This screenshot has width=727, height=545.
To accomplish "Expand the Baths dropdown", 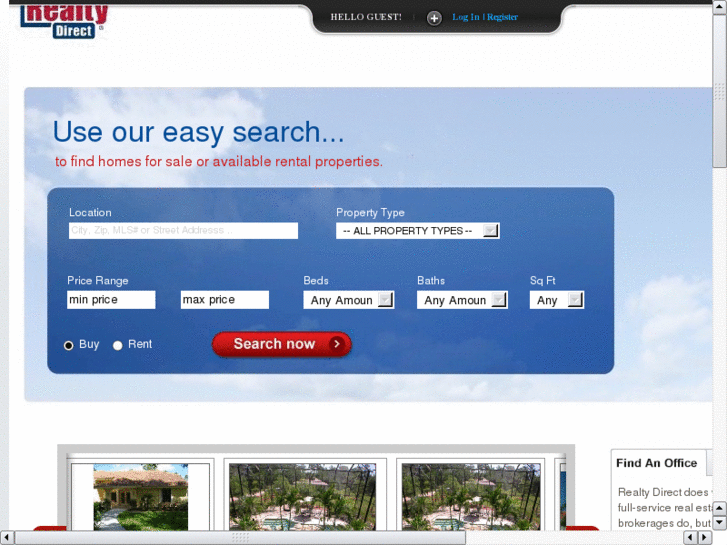I will pos(462,300).
